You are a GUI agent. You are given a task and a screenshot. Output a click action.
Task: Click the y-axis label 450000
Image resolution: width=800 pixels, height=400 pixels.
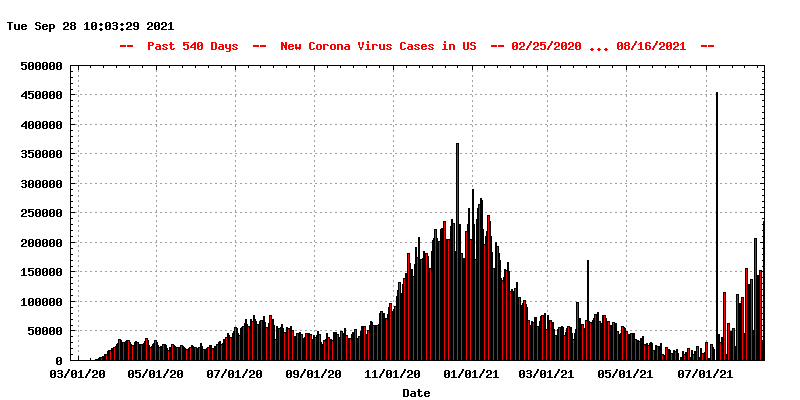(x=41, y=95)
